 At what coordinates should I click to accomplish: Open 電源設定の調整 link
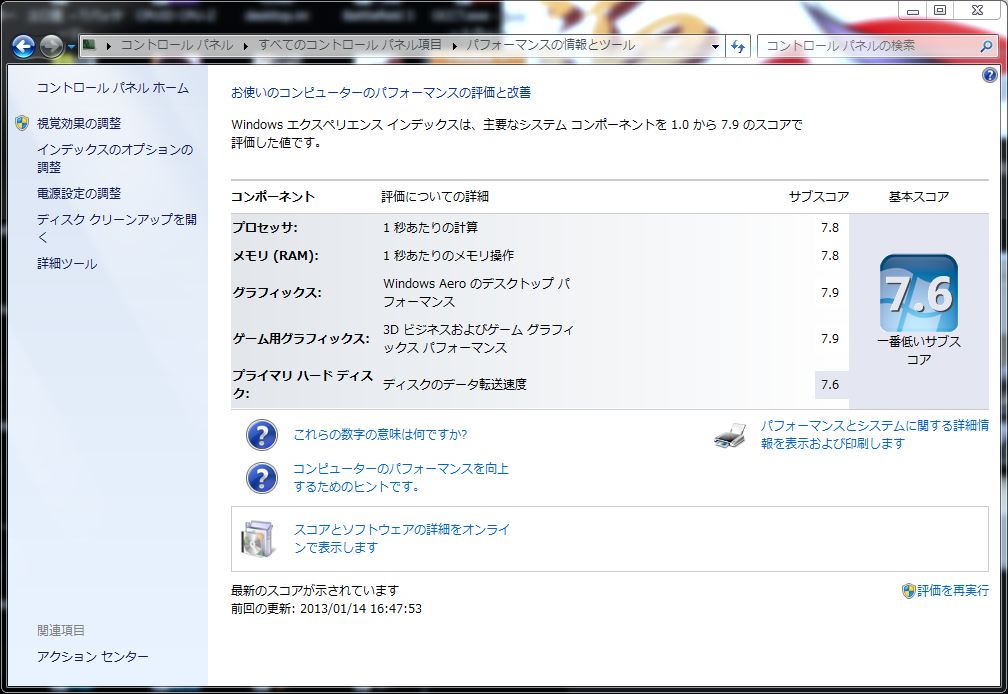pyautogui.click(x=79, y=193)
